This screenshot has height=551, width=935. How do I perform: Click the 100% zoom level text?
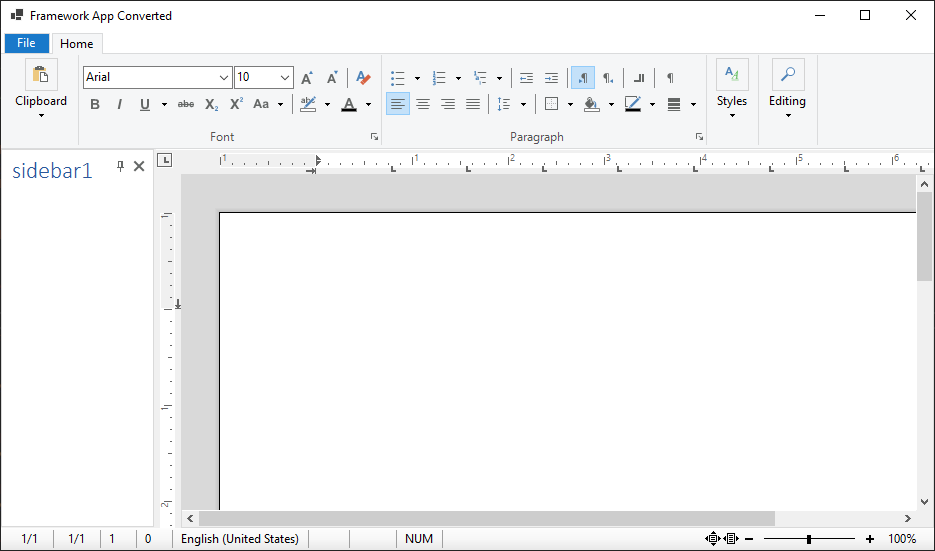click(x=902, y=539)
